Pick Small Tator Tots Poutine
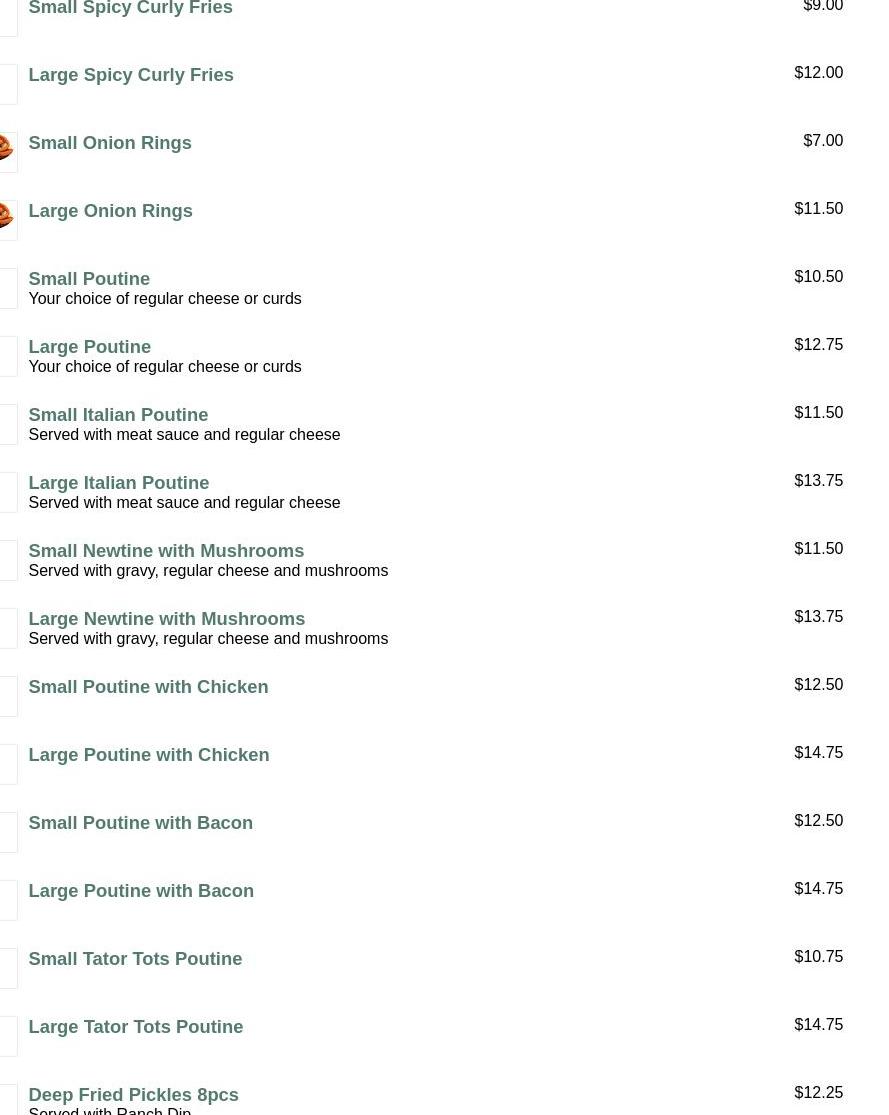The width and height of the screenshot is (889, 1115). click(135, 959)
